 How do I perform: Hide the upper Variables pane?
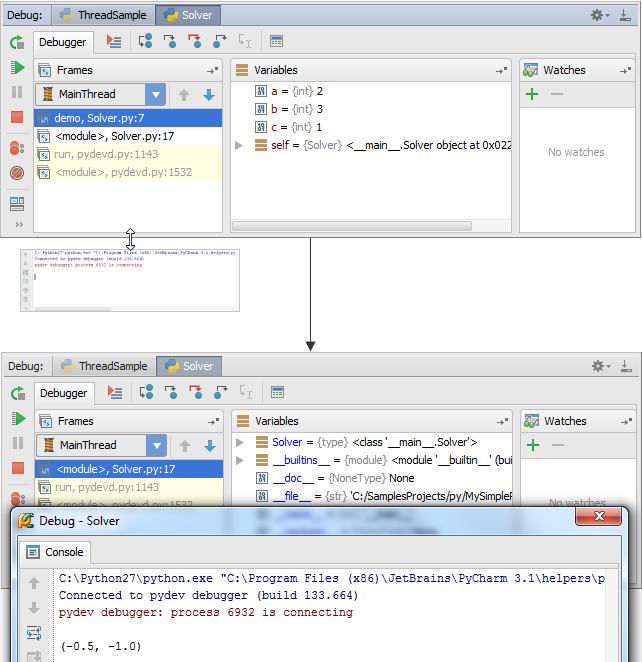(x=501, y=71)
